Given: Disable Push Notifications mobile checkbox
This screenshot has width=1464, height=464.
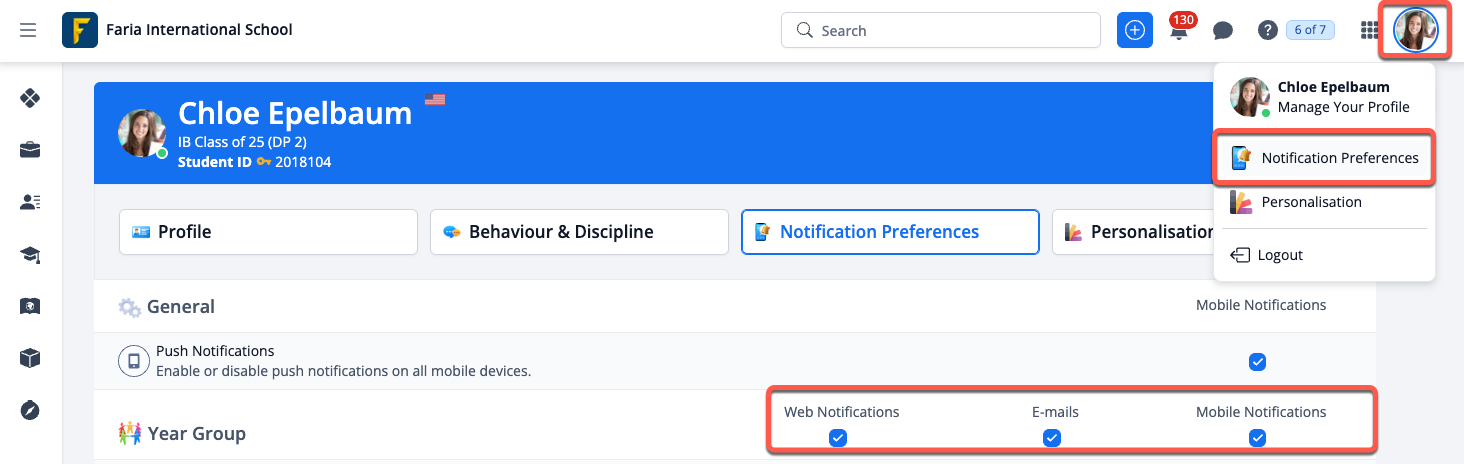Looking at the screenshot, I should tap(1258, 362).
